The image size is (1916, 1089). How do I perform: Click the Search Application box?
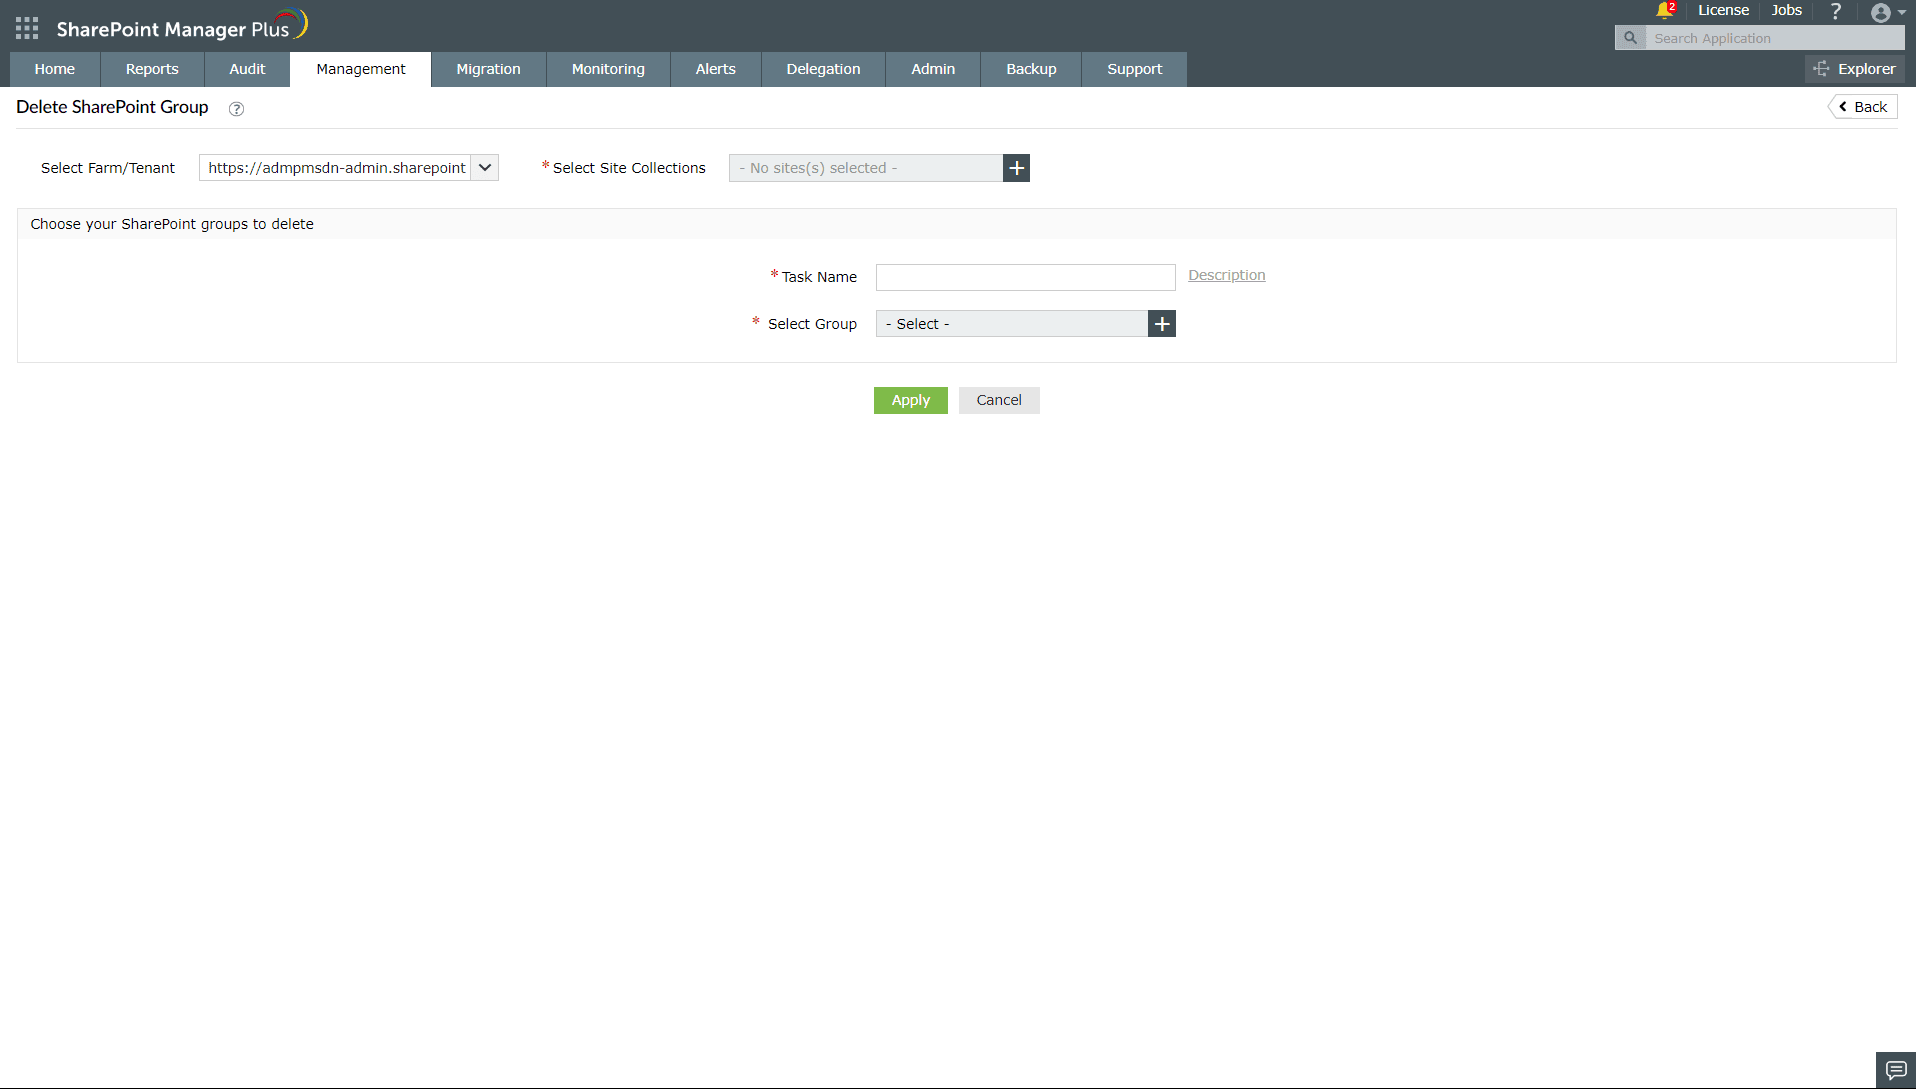click(x=1775, y=38)
